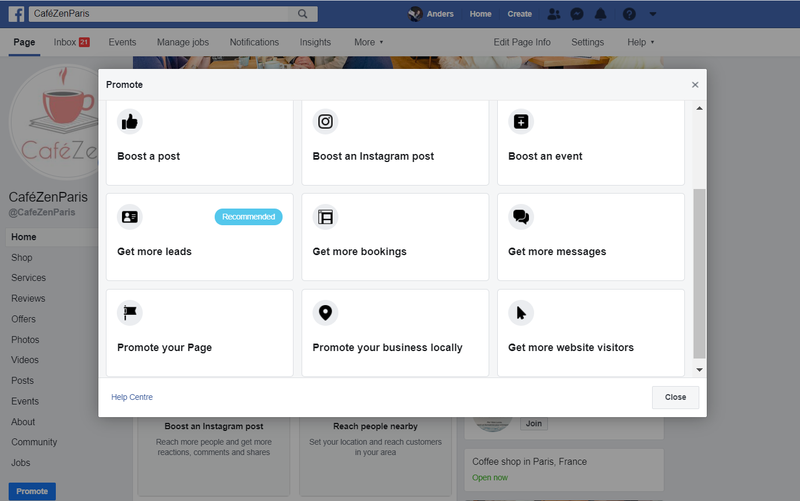Click the Boost an event calendar icon

pyautogui.click(x=521, y=121)
